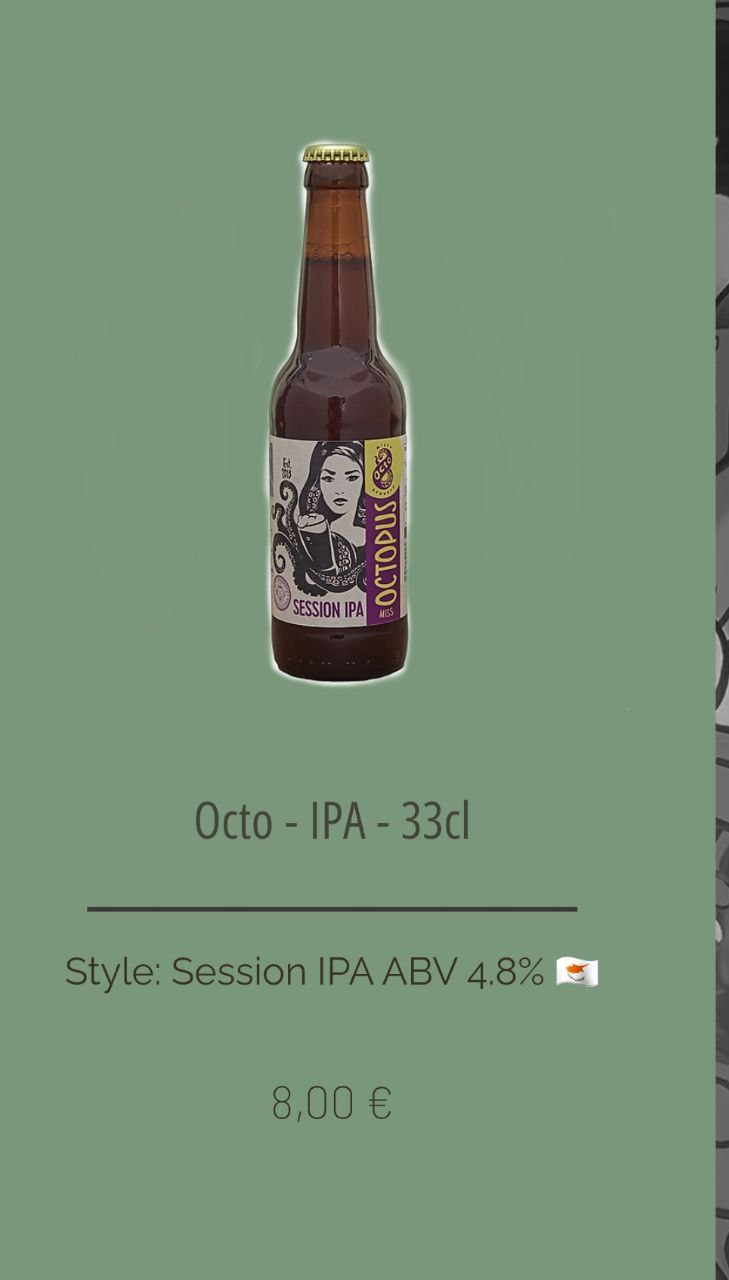The width and height of the screenshot is (729, 1280).
Task: Click the divider line under the title
Action: pyautogui.click(x=332, y=909)
